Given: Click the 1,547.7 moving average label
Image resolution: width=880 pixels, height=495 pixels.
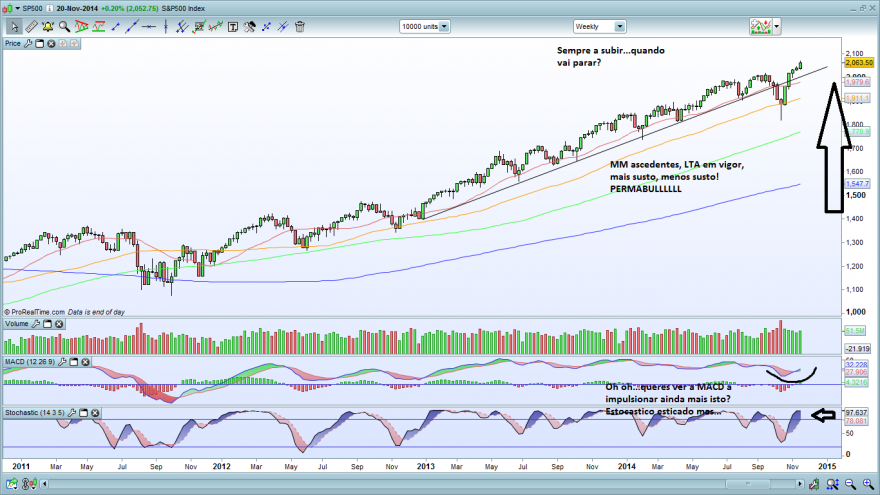Looking at the screenshot, I should (x=857, y=184).
